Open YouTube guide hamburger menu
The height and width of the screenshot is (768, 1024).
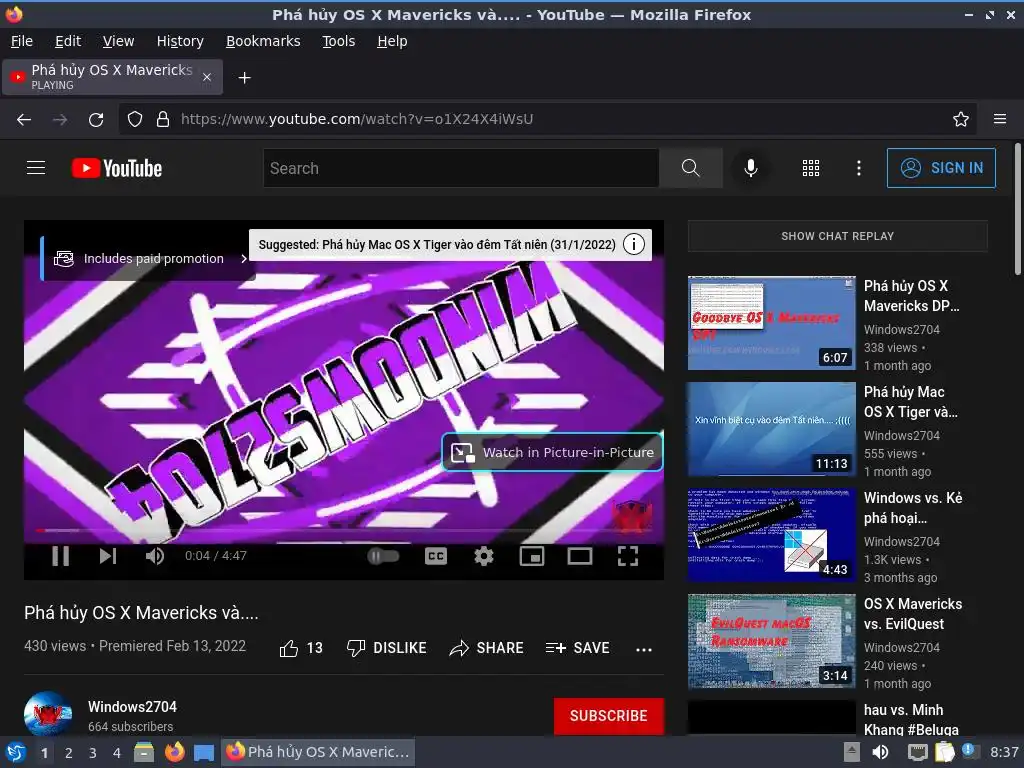36,168
